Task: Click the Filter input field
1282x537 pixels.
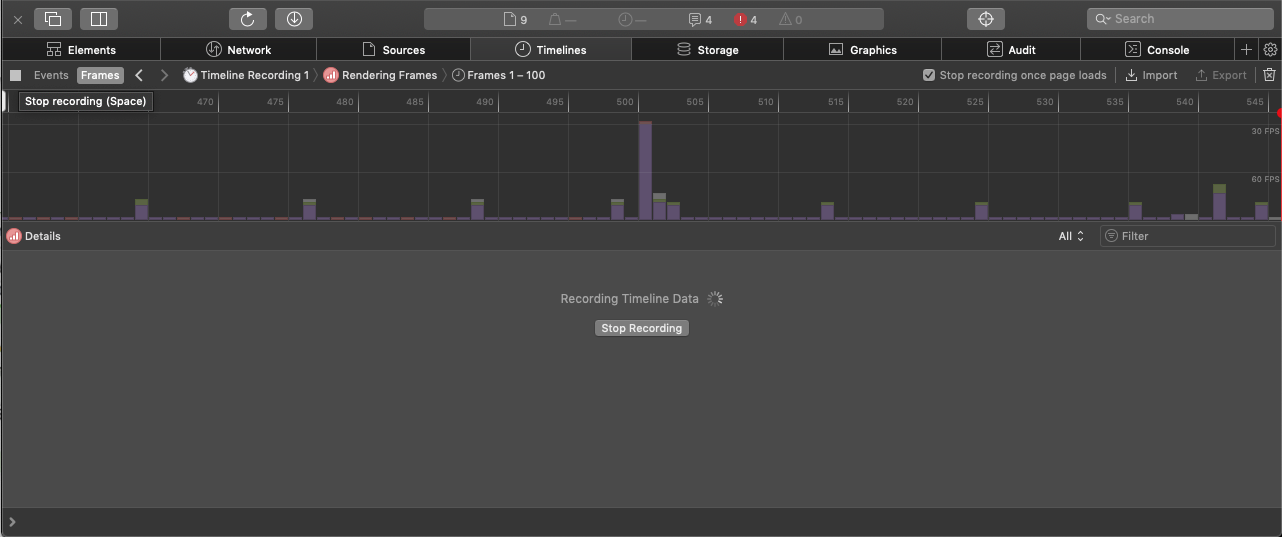Action: pos(1188,236)
